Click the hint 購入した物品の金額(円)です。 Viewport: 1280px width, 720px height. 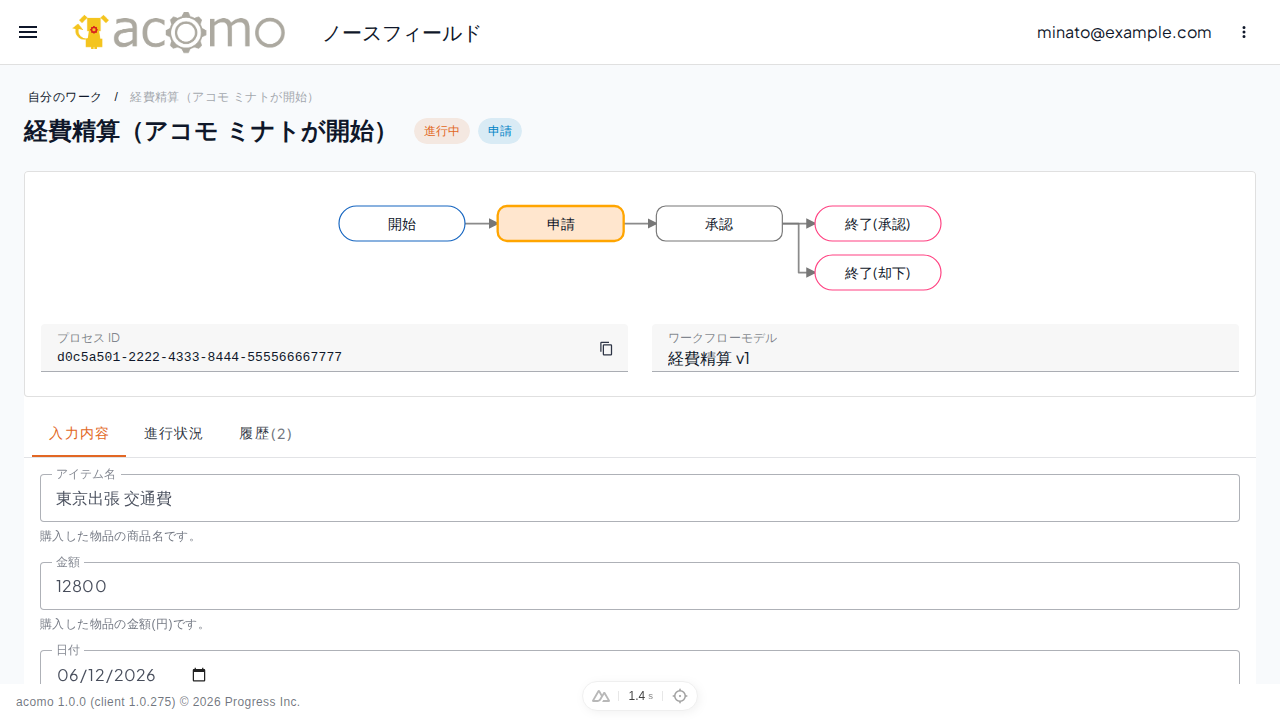coord(125,624)
